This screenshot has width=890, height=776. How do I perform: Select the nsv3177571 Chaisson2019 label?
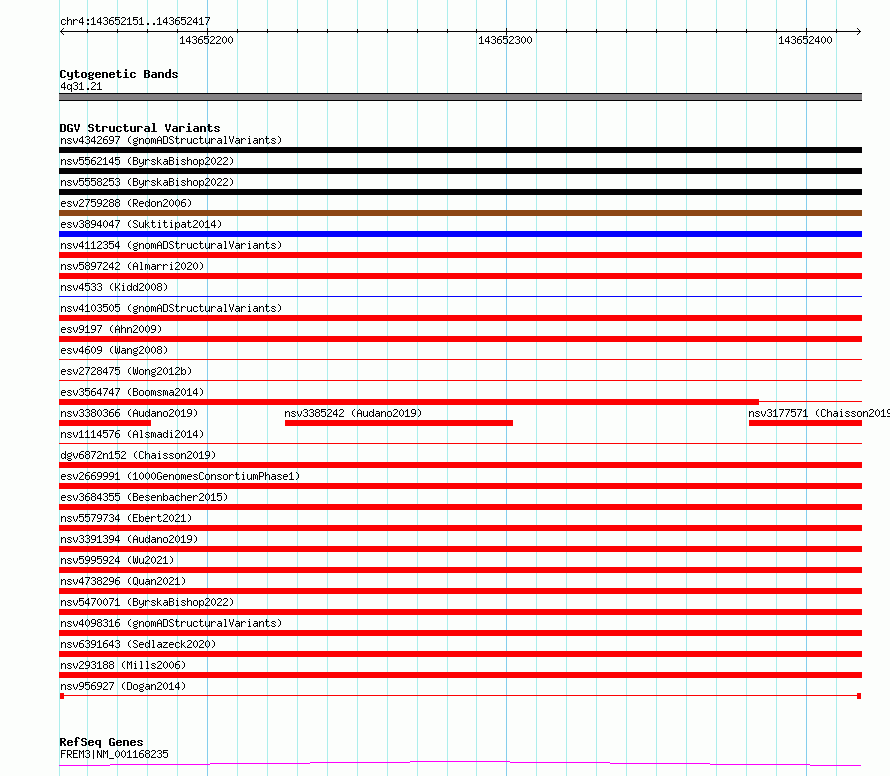point(819,413)
